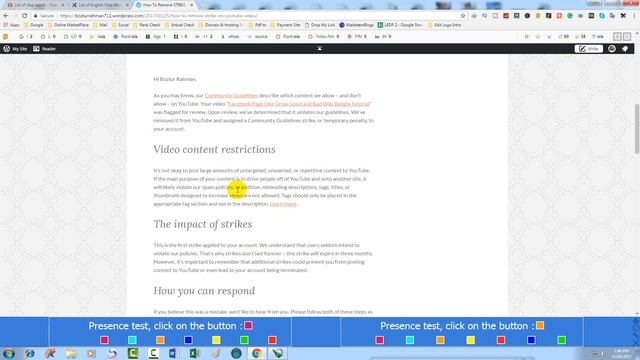Open the user avatar profile menu
This screenshot has height=360, width=640.
click(x=611, y=49)
